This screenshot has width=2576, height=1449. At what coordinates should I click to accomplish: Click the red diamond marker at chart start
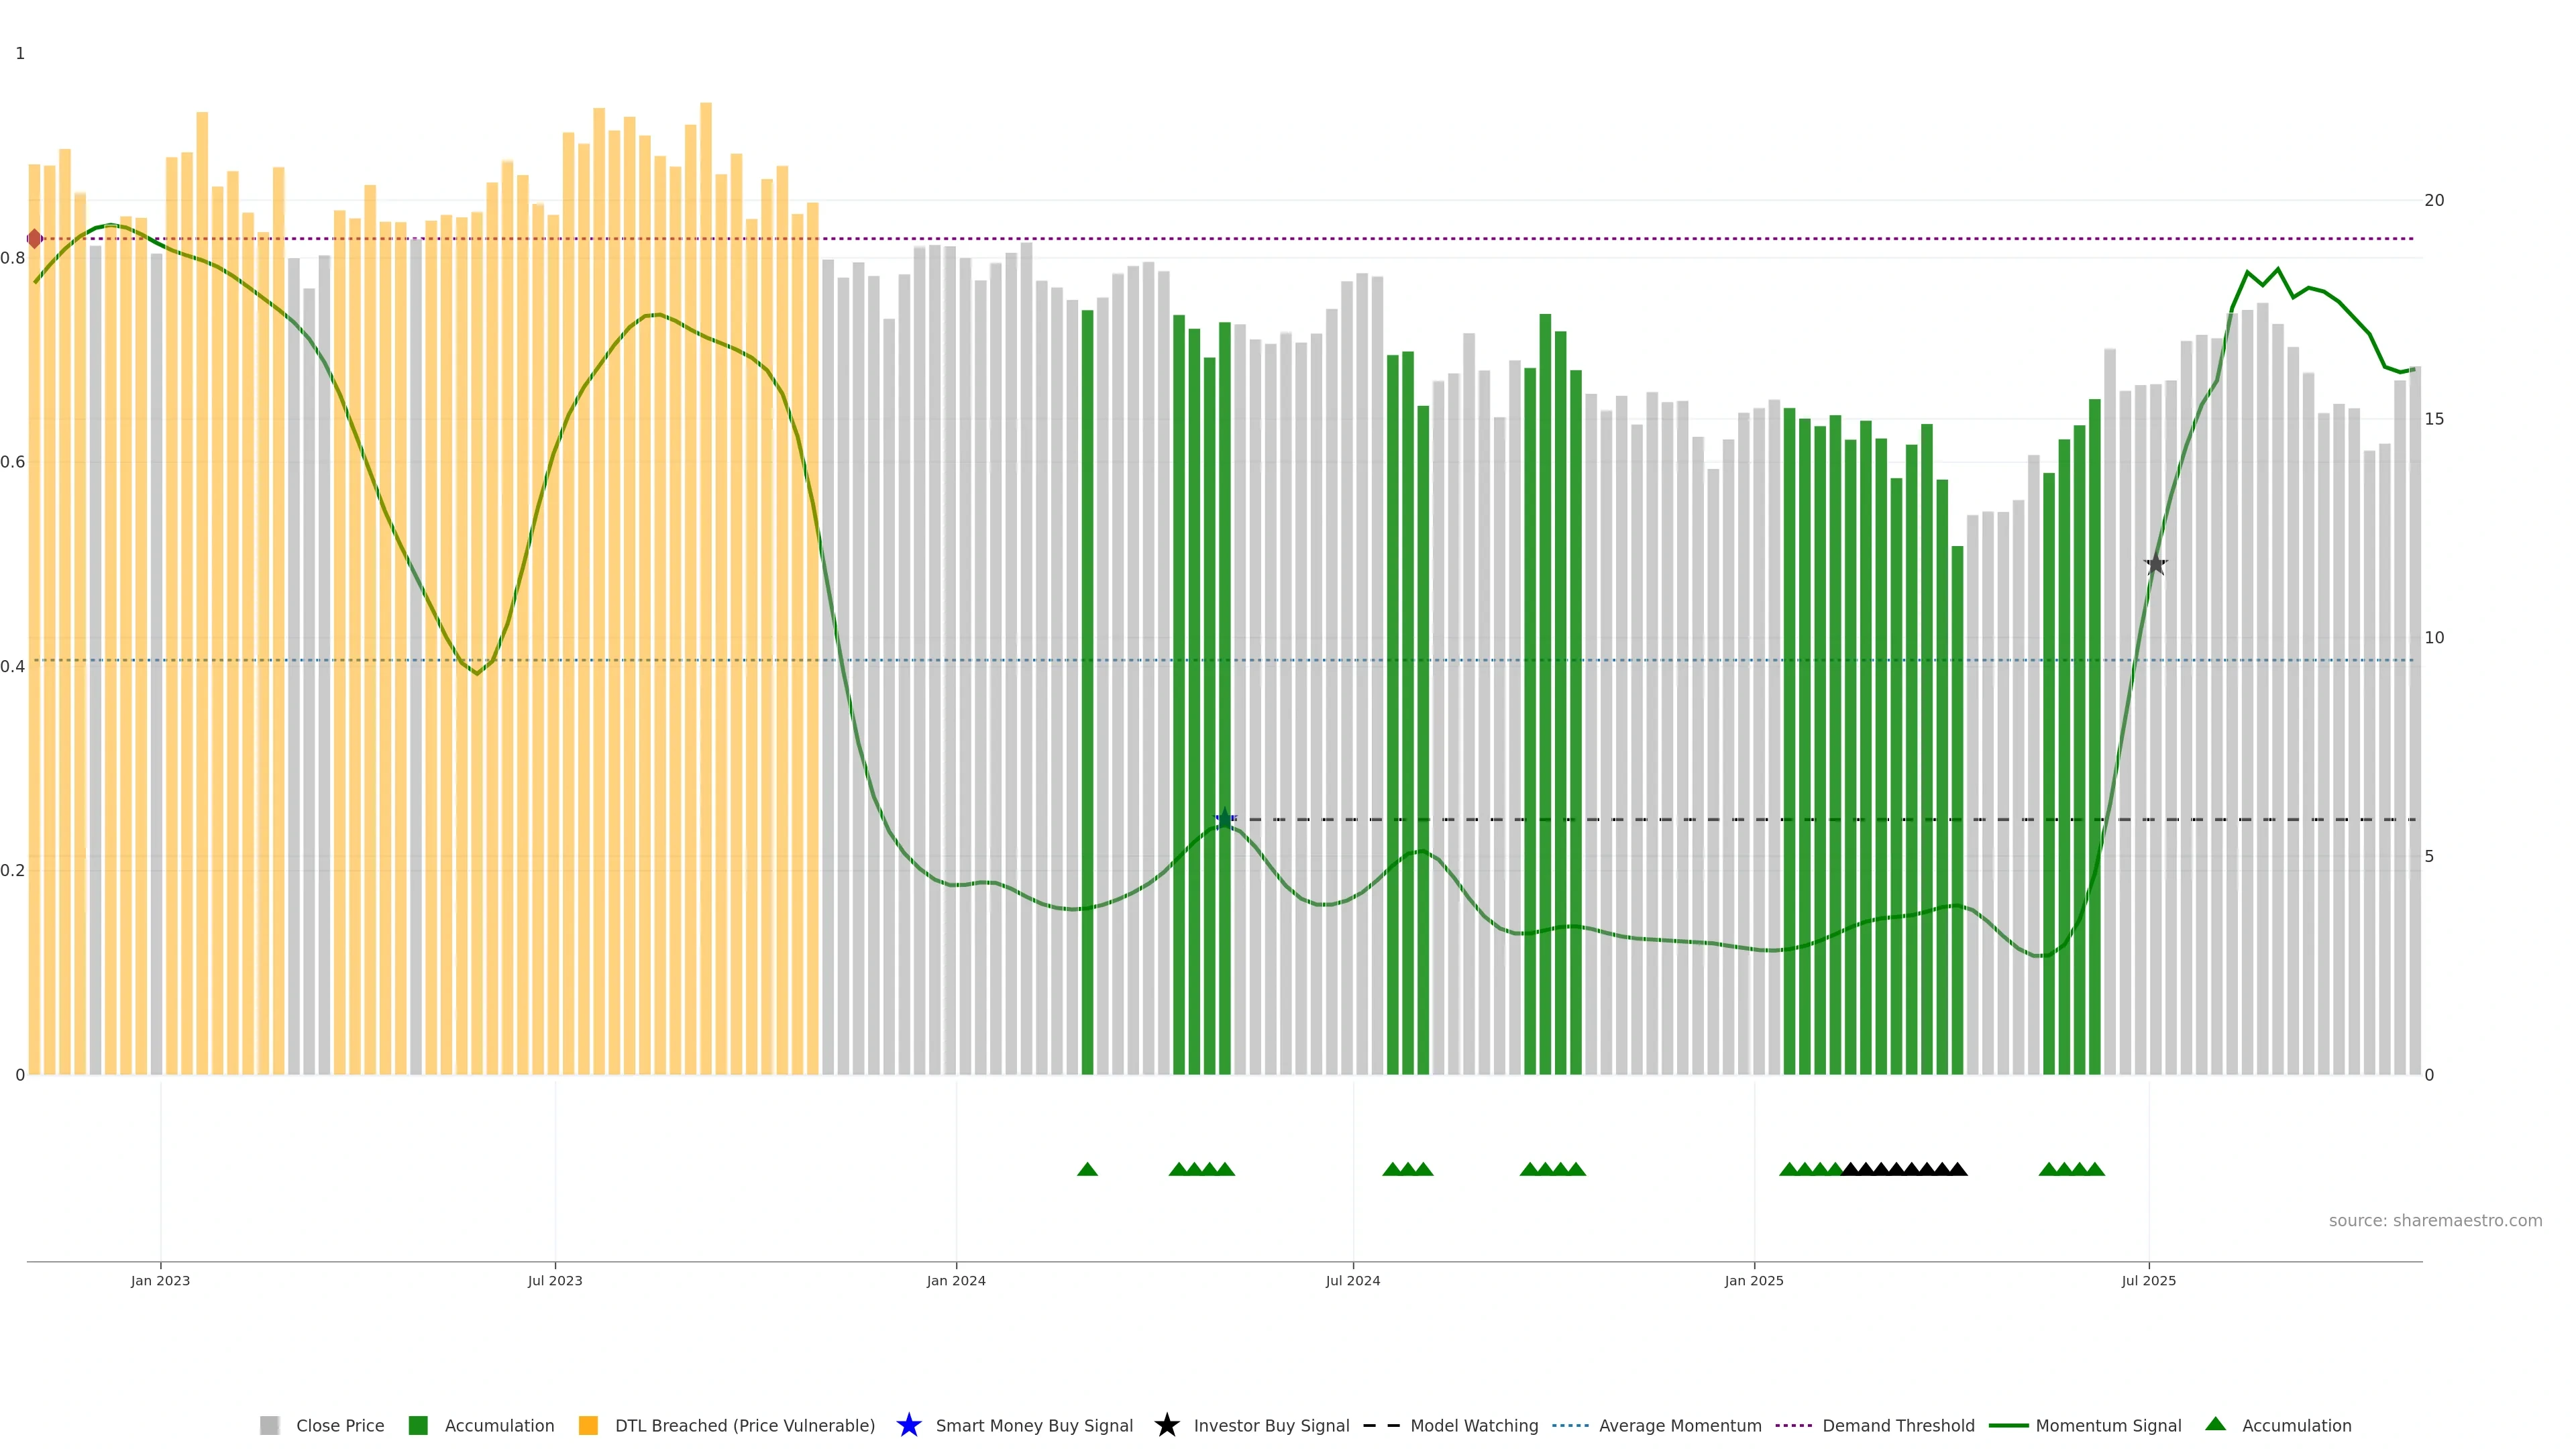click(34, 239)
